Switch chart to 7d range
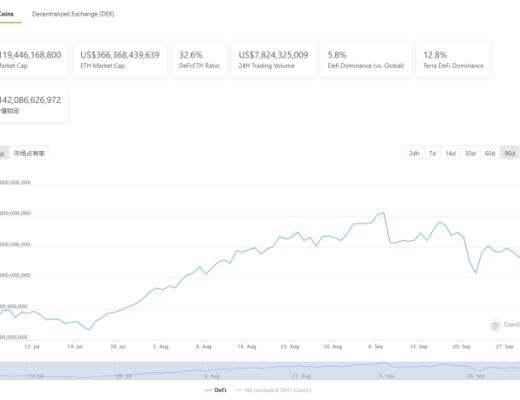Image resolution: width=520 pixels, height=400 pixels. [432, 153]
